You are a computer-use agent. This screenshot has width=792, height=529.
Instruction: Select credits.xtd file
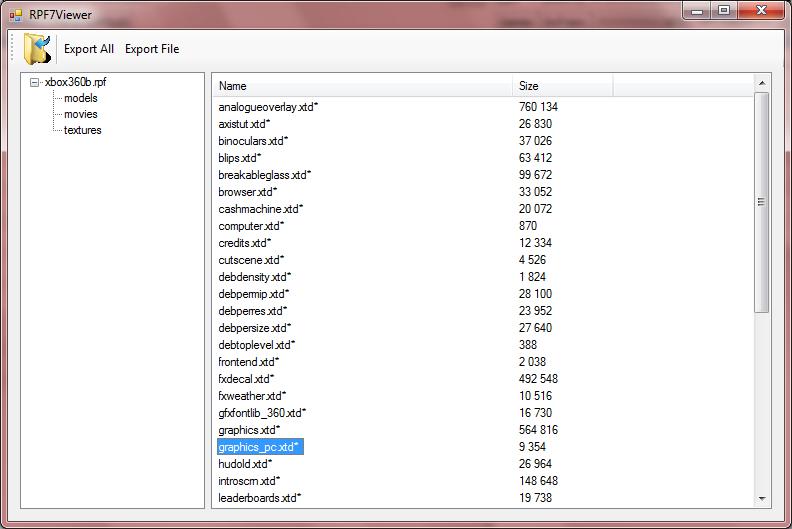pyautogui.click(x=244, y=243)
